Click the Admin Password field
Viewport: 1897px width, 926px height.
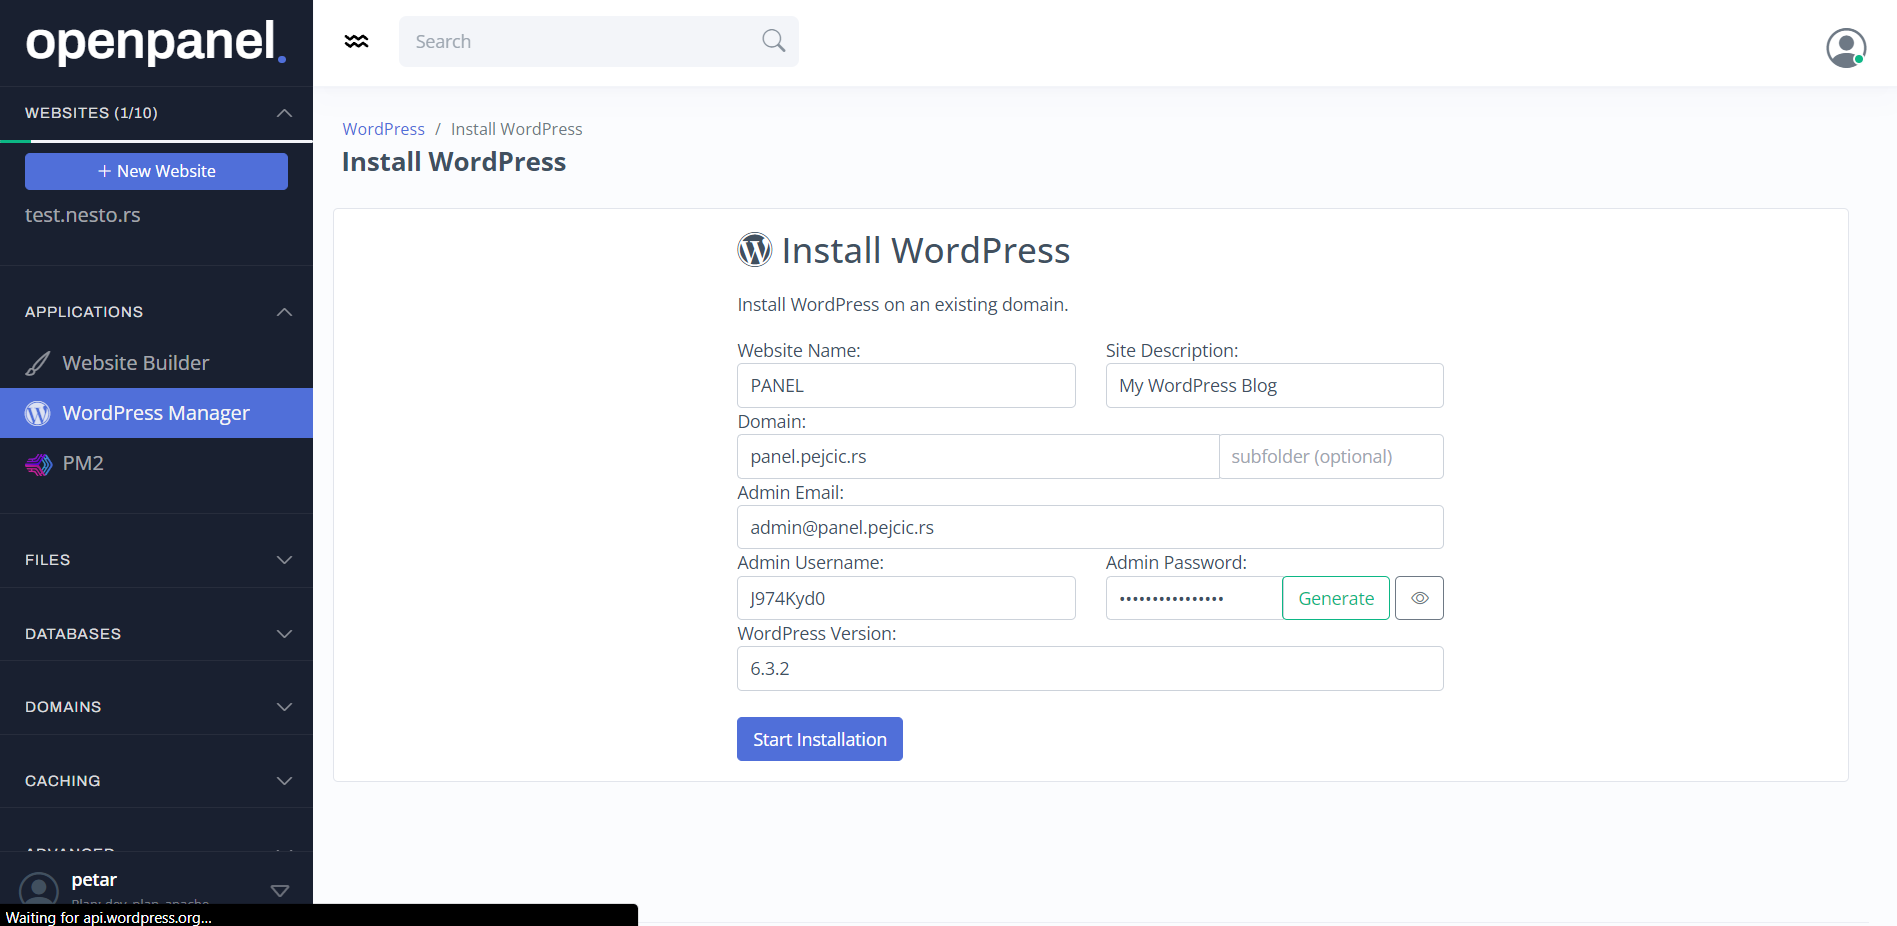click(1194, 598)
